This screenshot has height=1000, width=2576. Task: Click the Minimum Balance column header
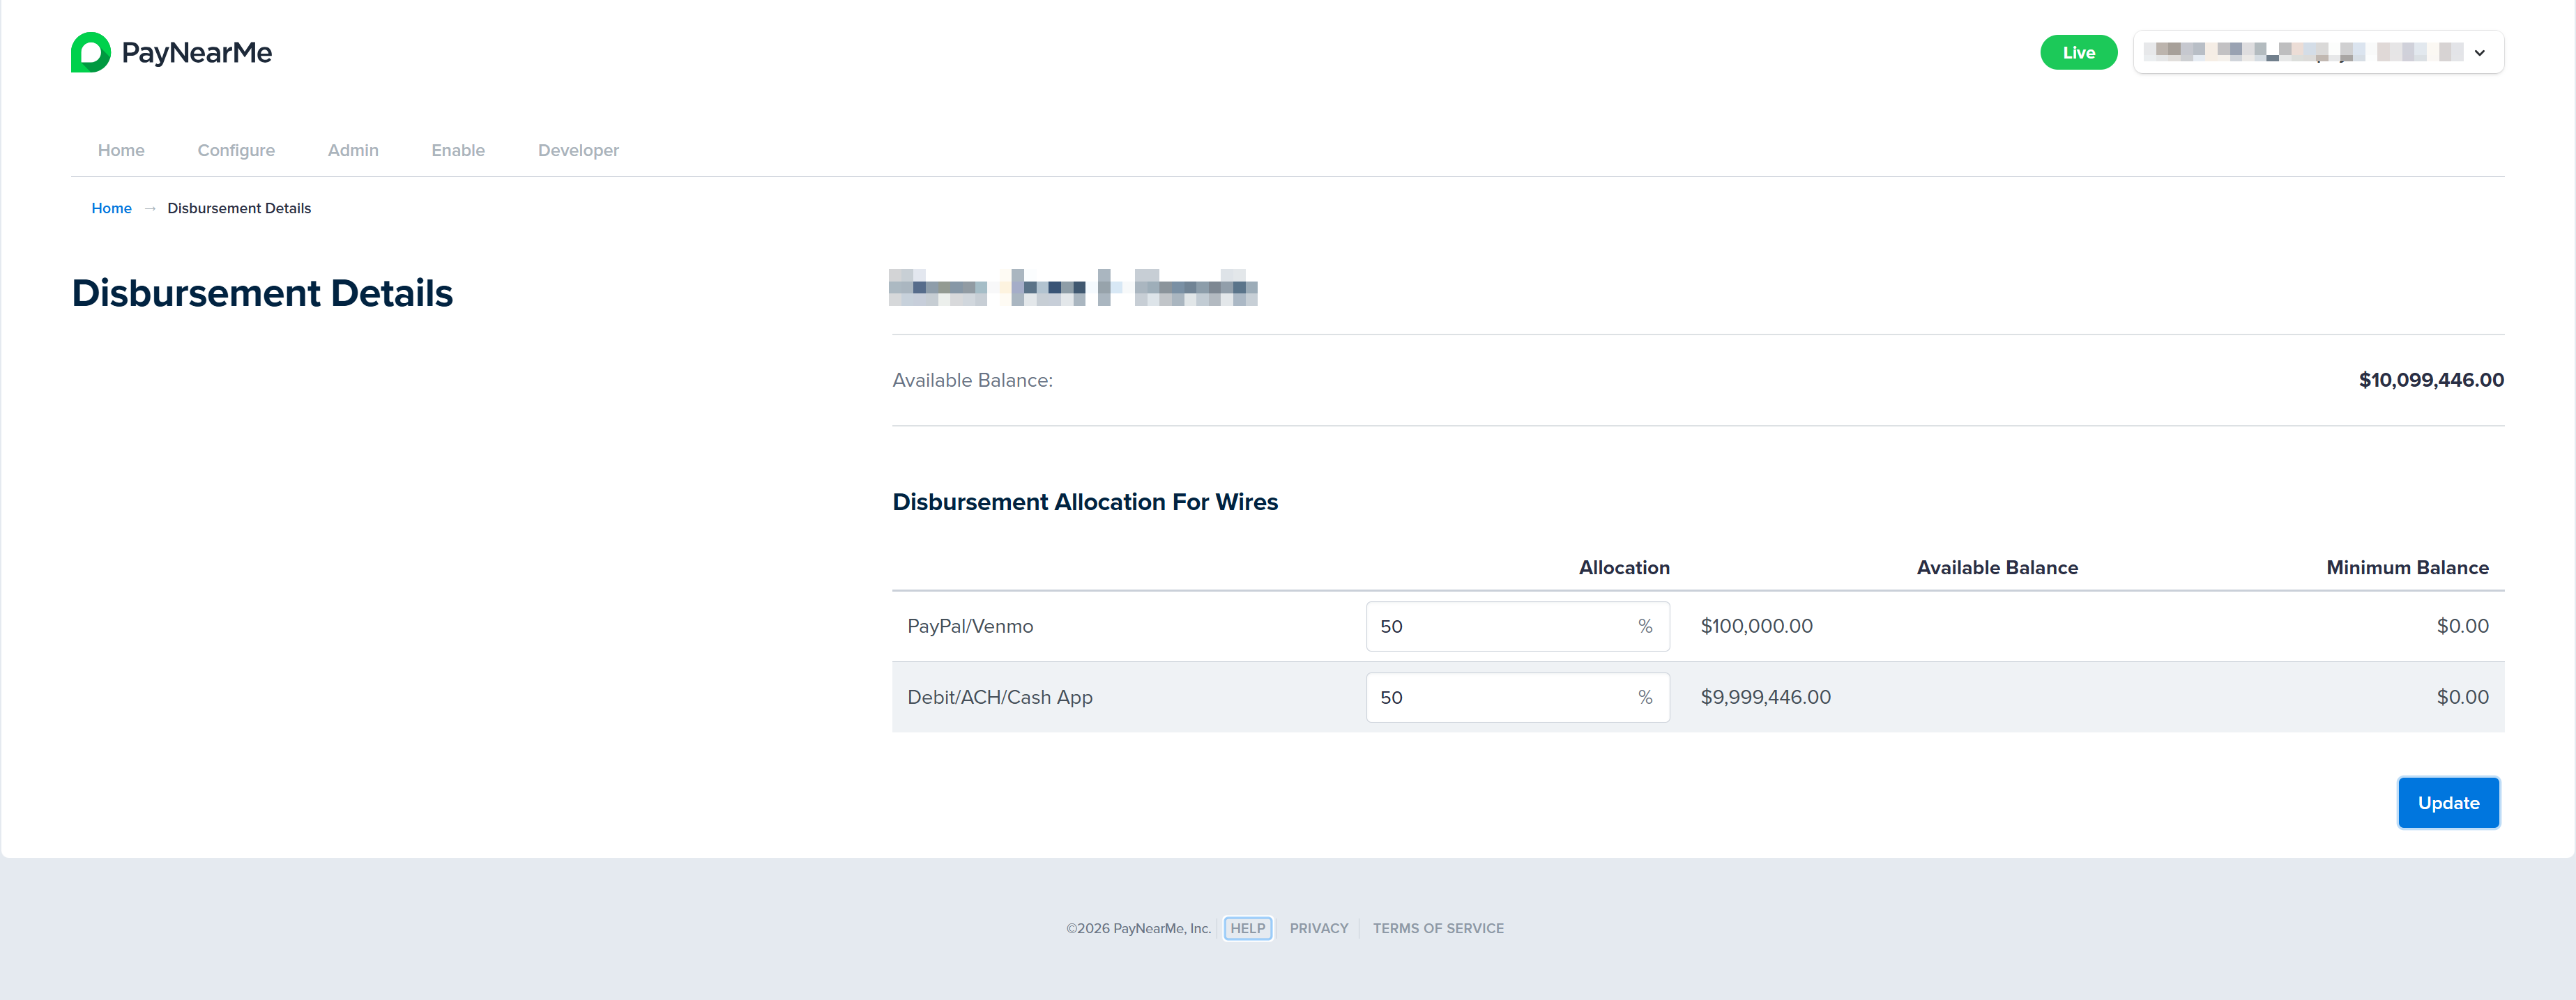tap(2407, 568)
